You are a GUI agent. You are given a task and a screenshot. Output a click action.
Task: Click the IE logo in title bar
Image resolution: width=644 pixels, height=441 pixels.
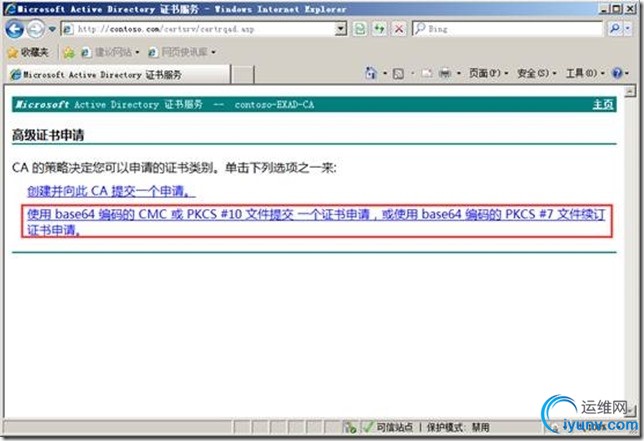coord(10,9)
